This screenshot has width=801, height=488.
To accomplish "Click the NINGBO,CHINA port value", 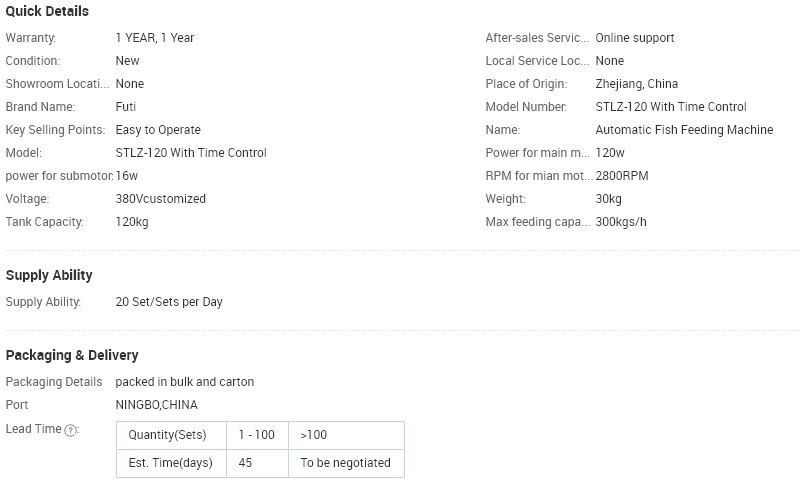I will (x=156, y=405).
